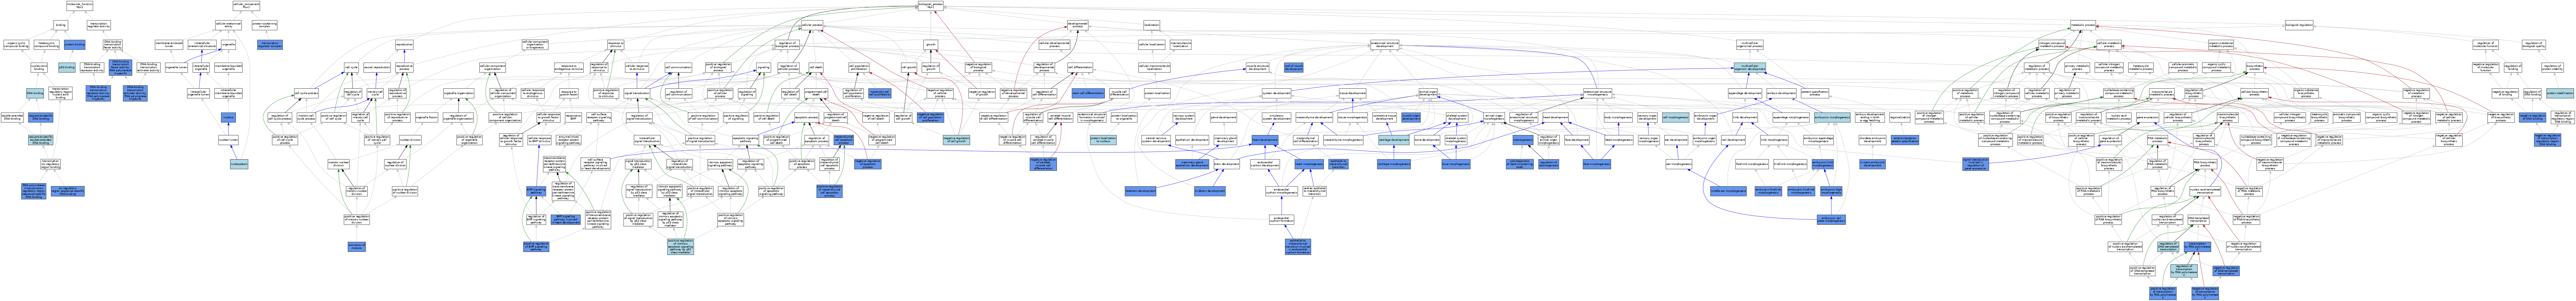Click the blue "muscle organ development" node
The width and height of the screenshot is (2576, 301).
tap(1411, 118)
